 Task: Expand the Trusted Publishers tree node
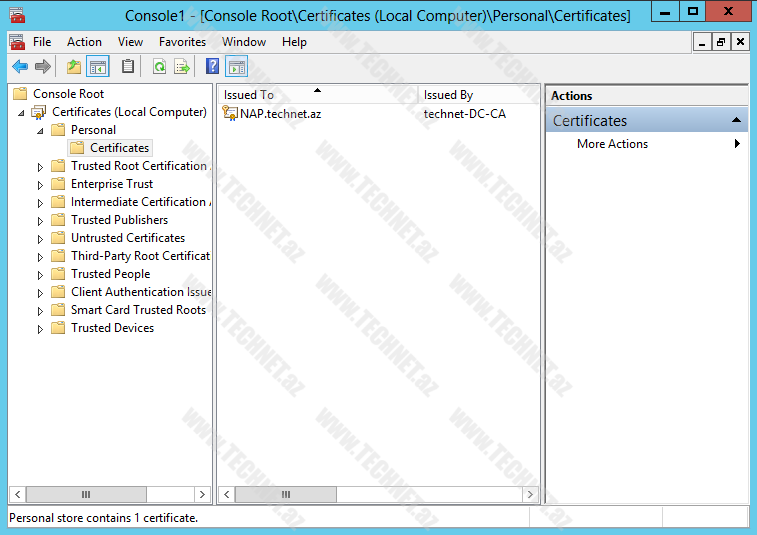[x=41, y=221]
